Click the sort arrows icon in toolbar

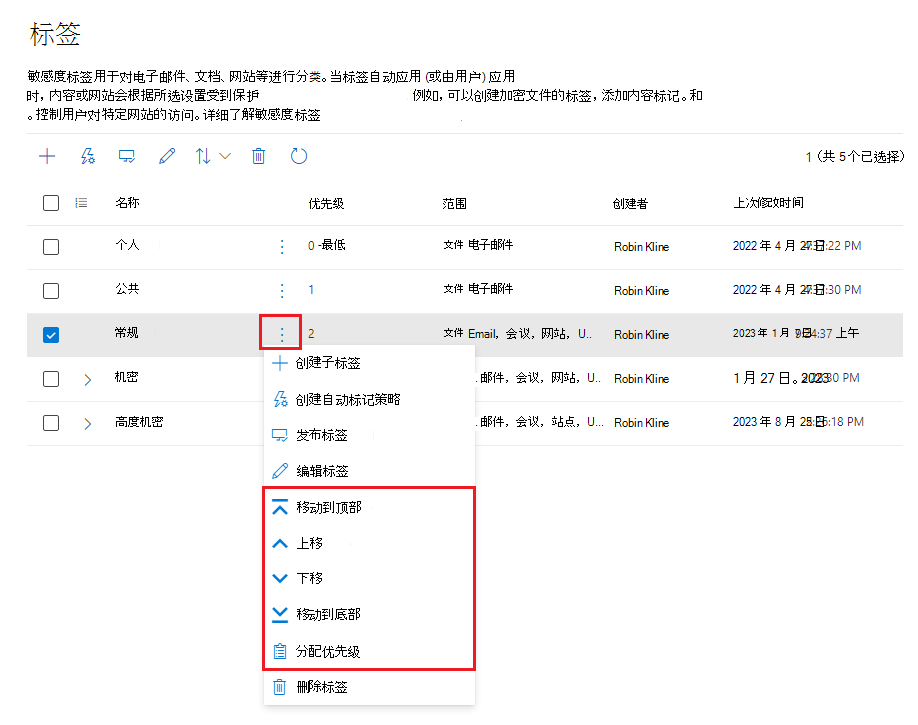click(204, 156)
